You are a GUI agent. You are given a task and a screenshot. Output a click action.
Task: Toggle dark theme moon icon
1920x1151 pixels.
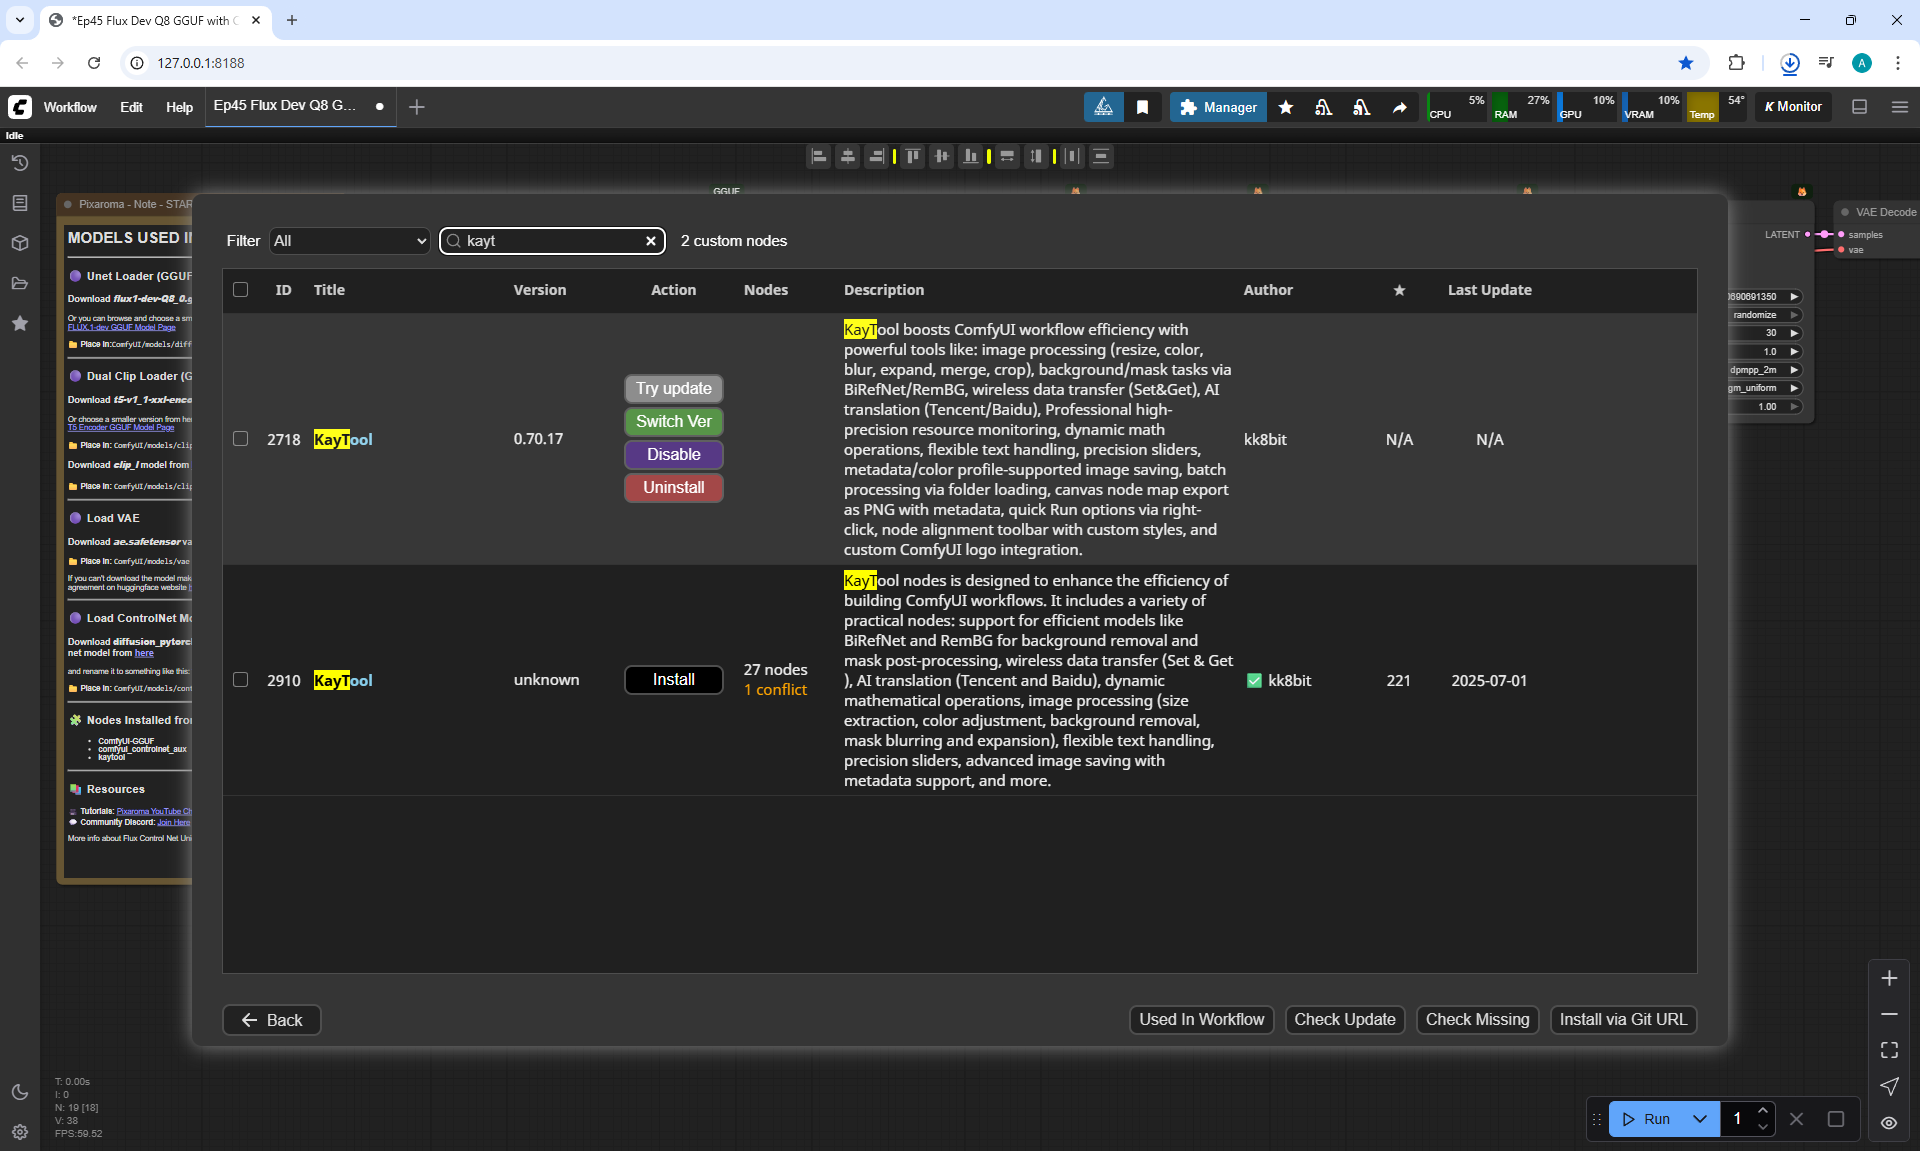pyautogui.click(x=20, y=1092)
